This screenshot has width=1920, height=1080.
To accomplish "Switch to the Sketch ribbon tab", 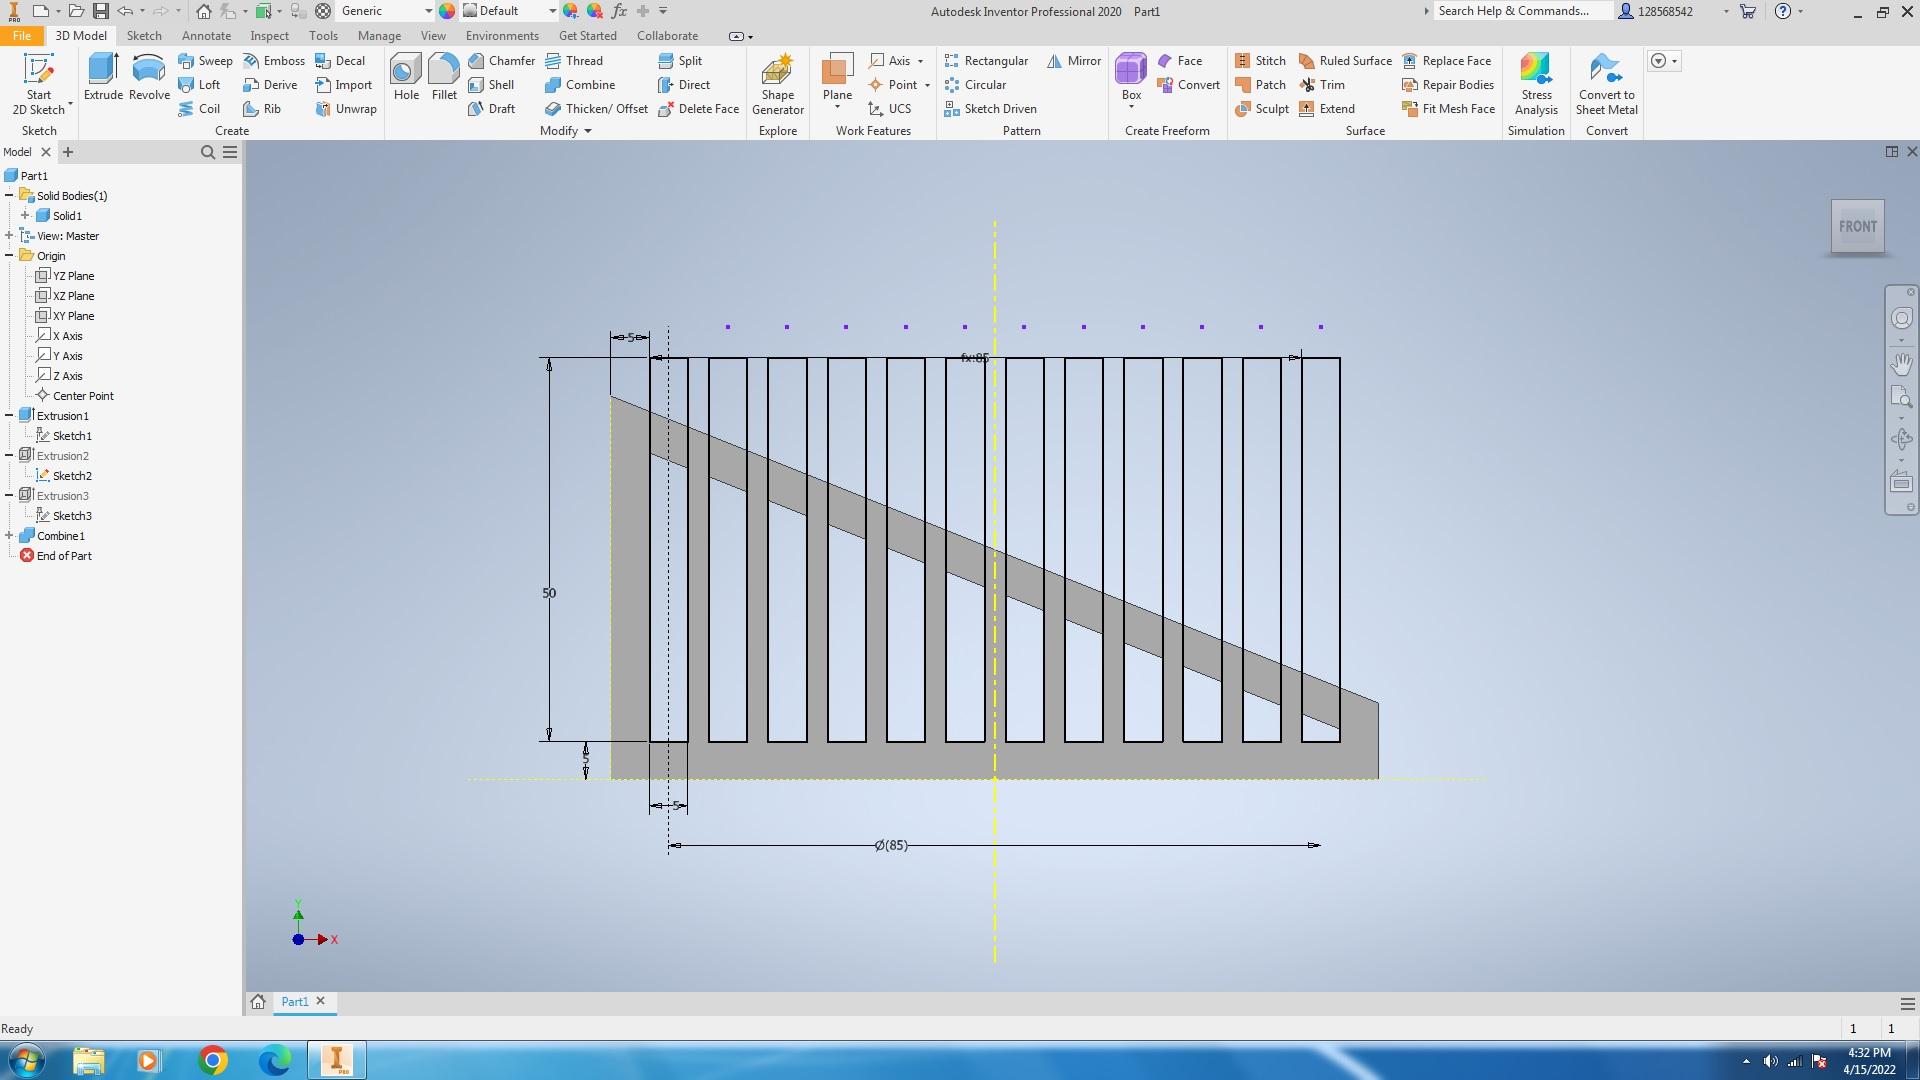I will 144,36.
